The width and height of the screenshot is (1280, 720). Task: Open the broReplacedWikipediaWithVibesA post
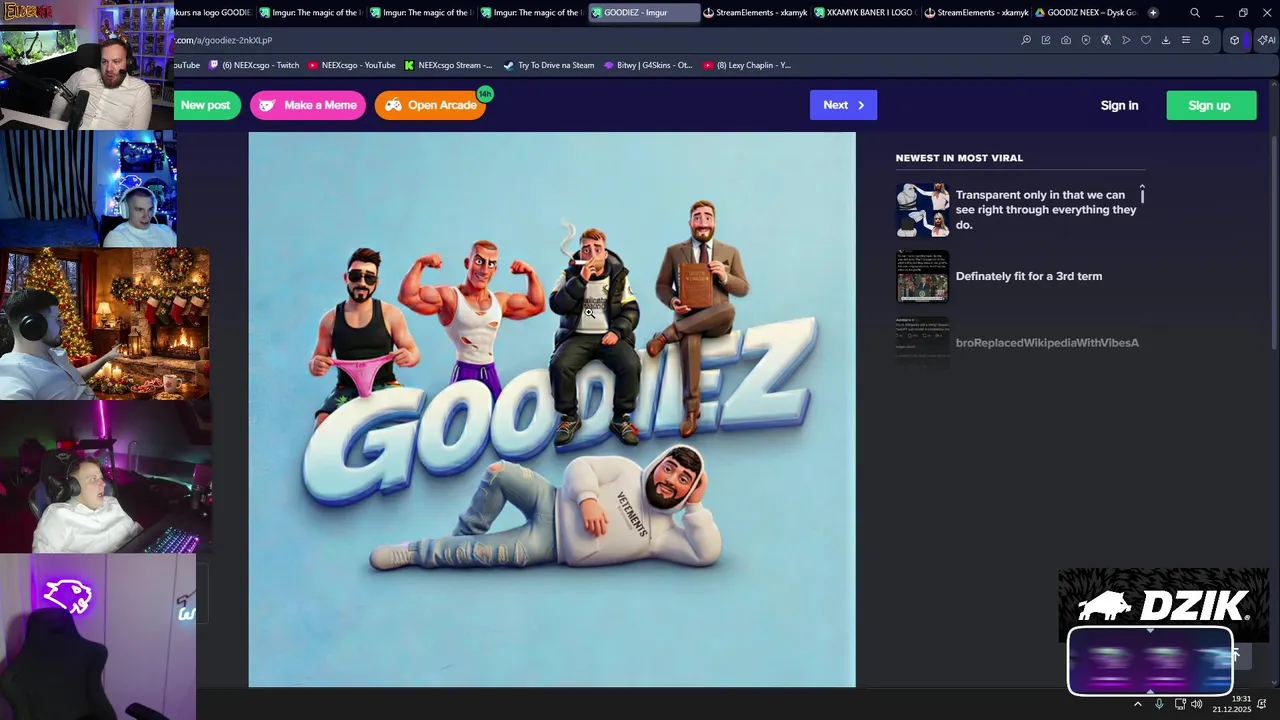coord(1047,343)
